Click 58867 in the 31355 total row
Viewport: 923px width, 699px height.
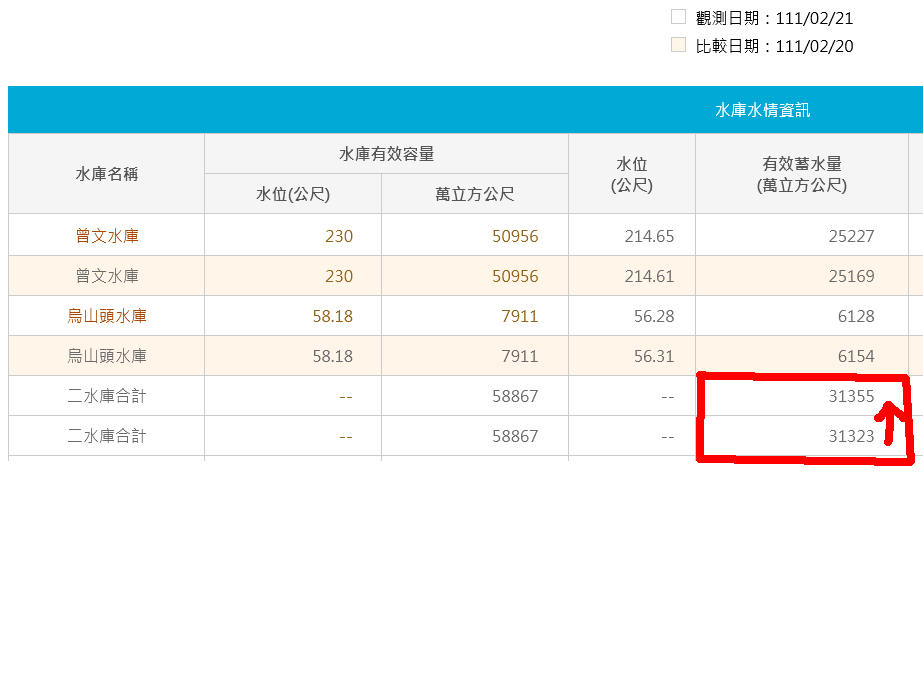click(x=515, y=396)
